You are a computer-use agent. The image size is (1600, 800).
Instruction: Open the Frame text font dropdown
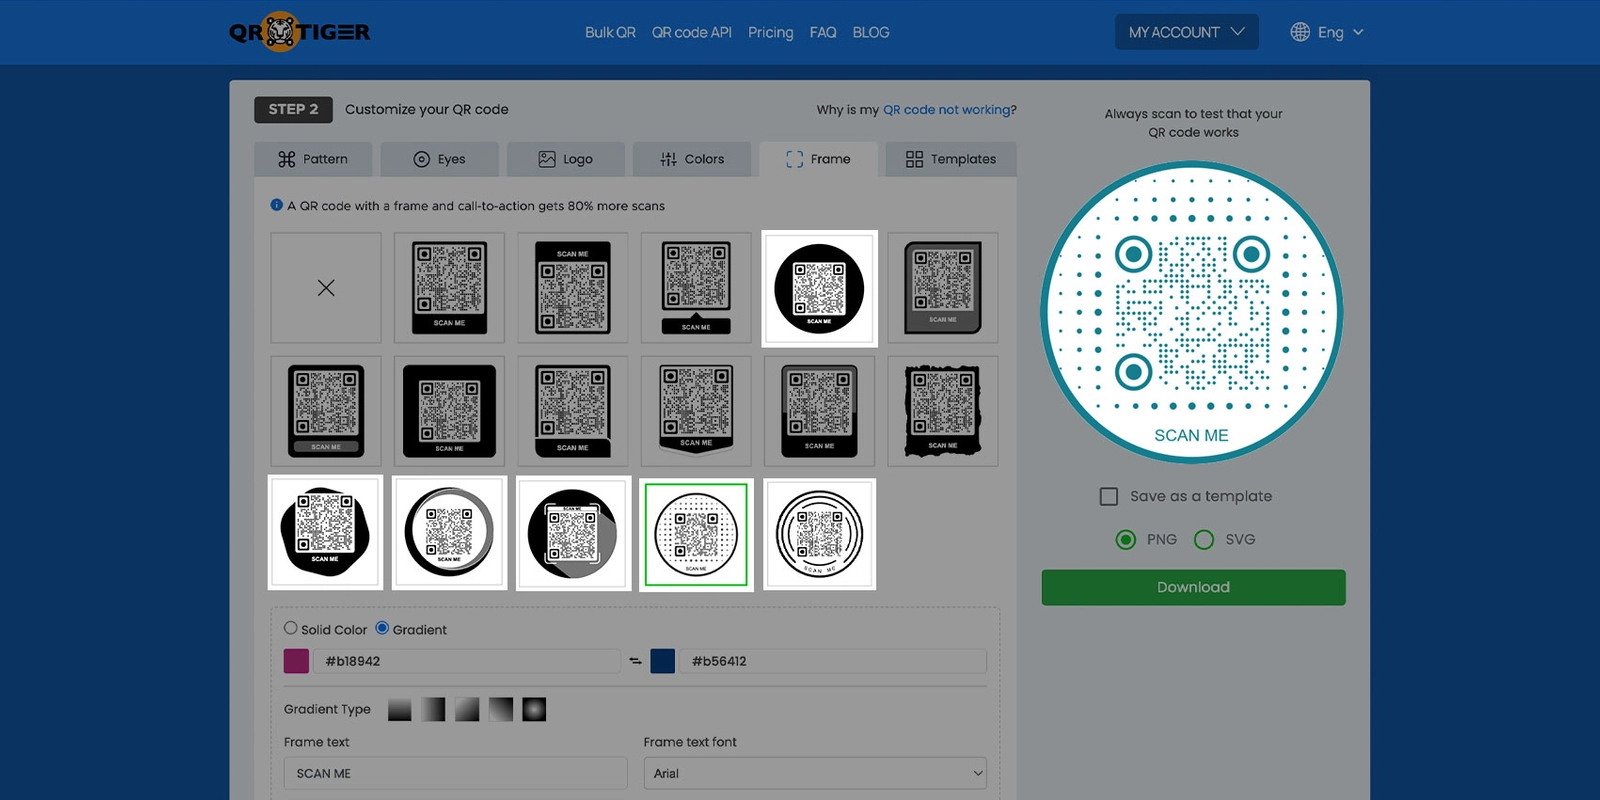point(815,773)
